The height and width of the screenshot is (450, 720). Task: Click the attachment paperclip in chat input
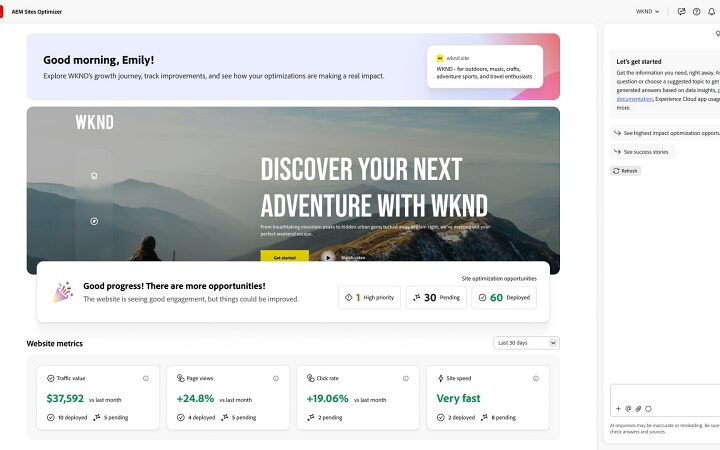pyautogui.click(x=638, y=409)
